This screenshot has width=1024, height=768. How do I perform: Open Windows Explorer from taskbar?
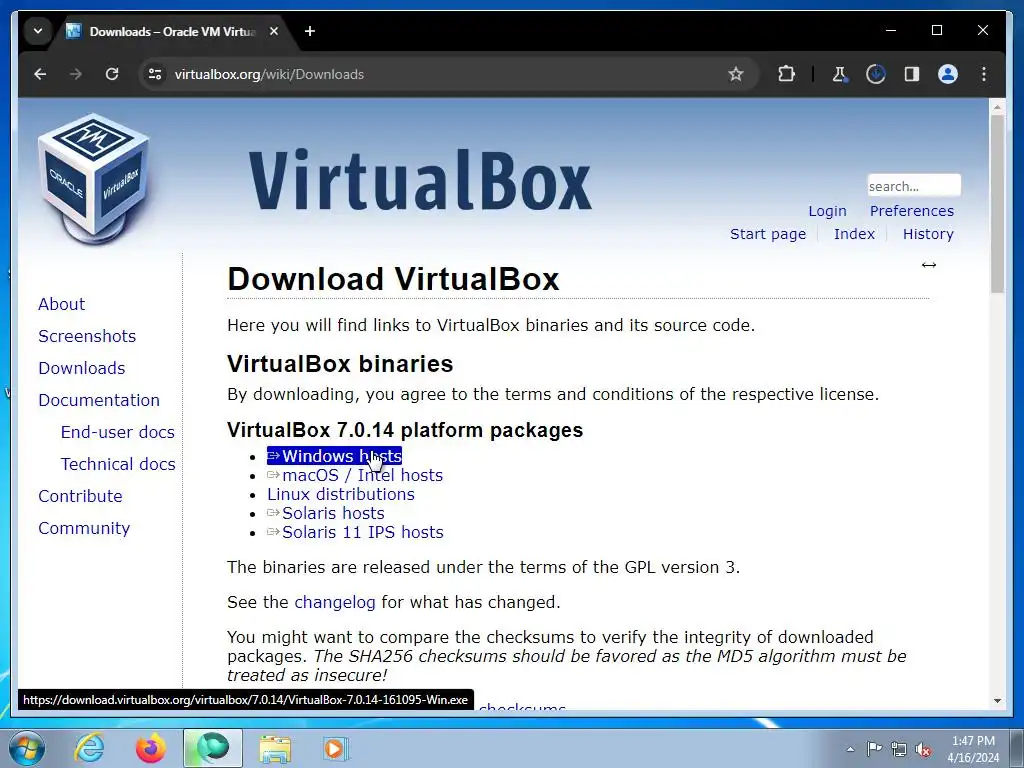[x=275, y=748]
